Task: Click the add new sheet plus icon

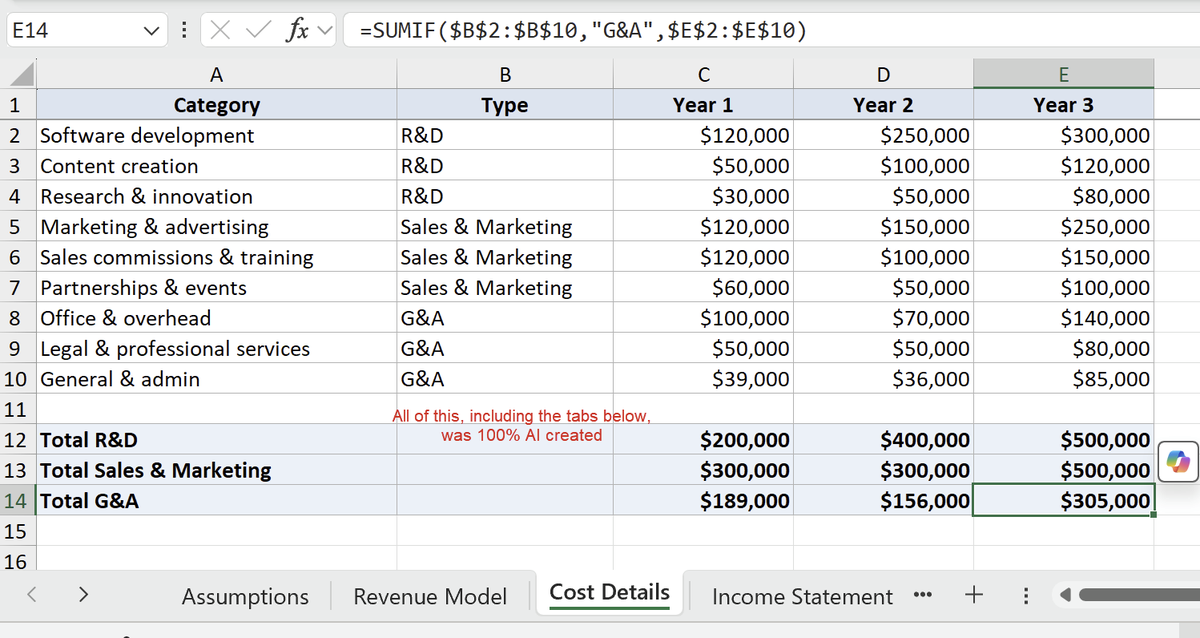Action: click(971, 596)
